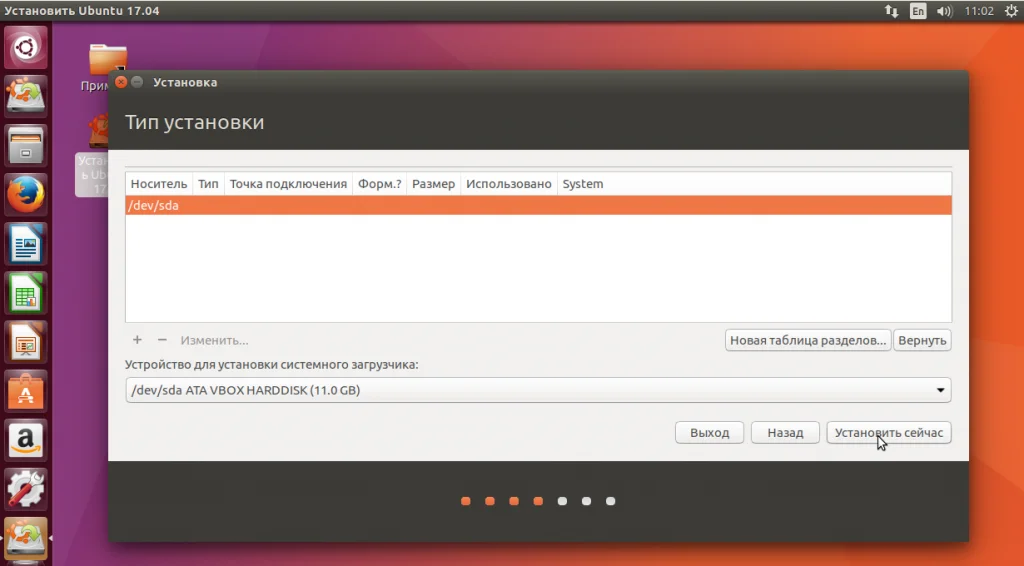Open Ubuntu Software center

click(25, 391)
